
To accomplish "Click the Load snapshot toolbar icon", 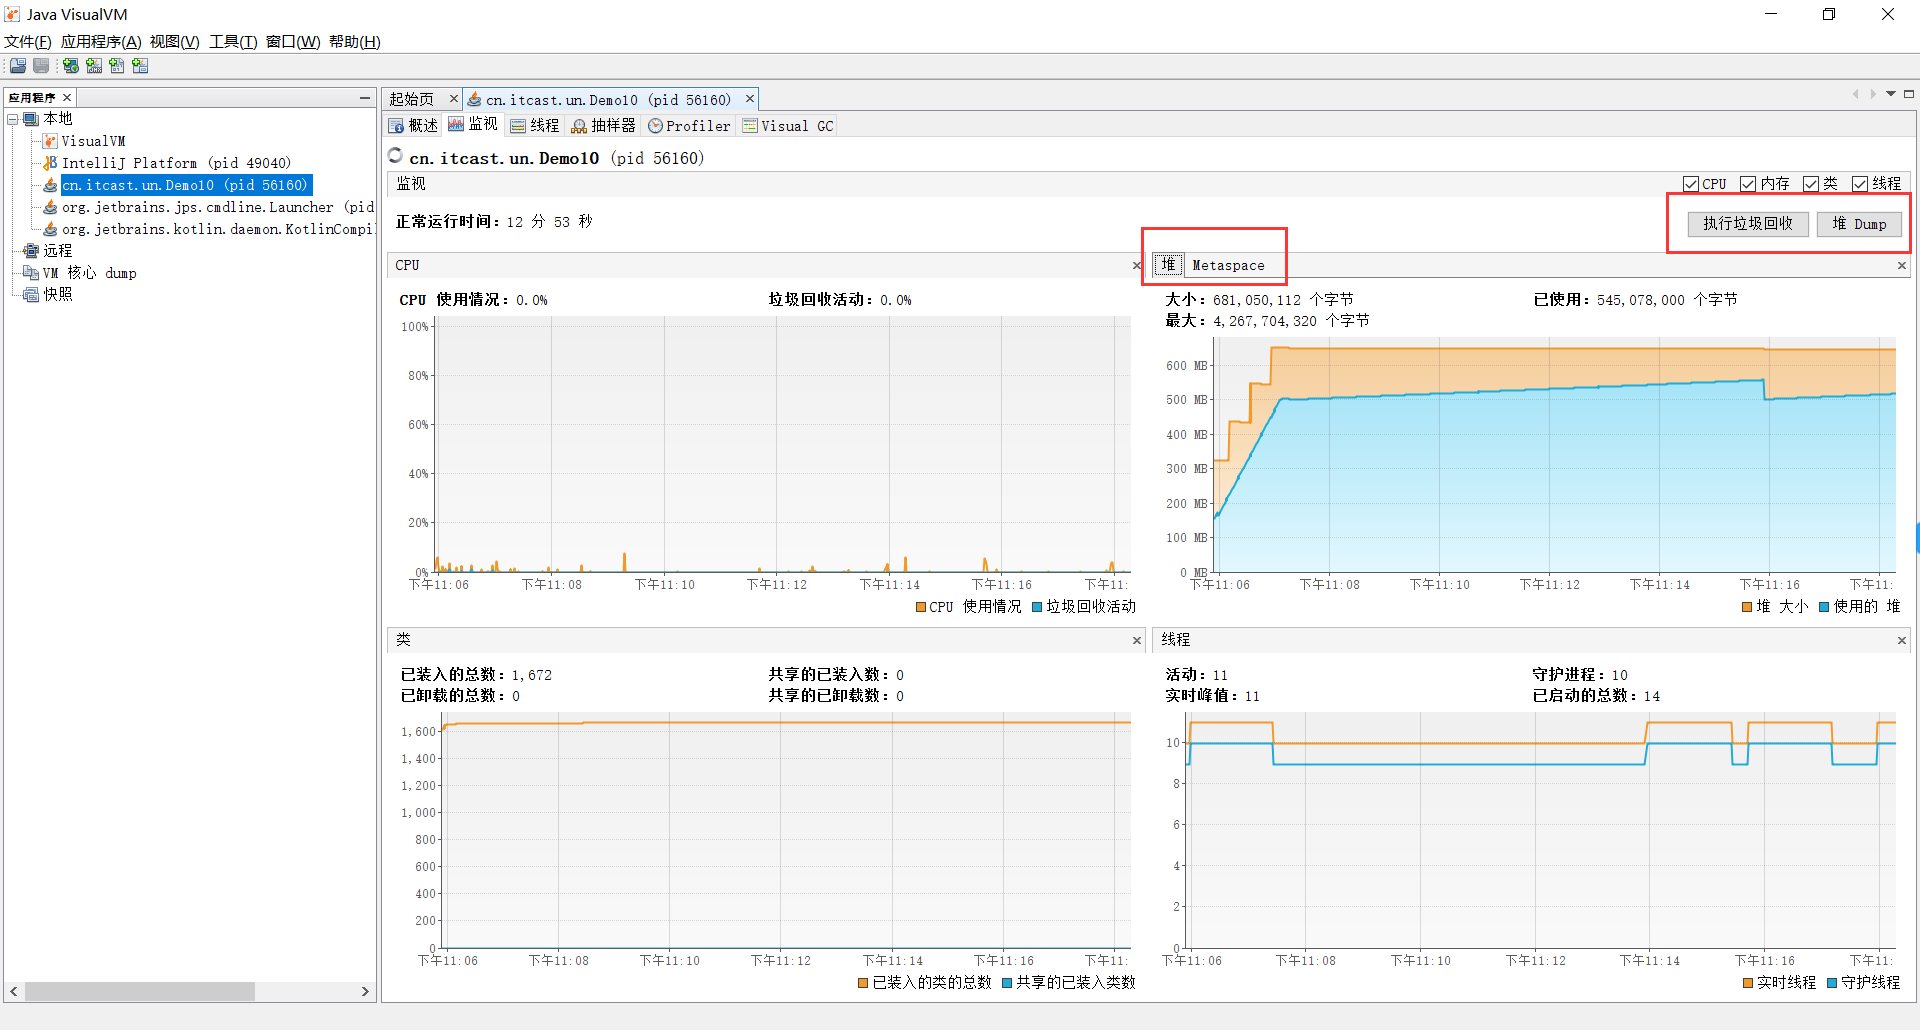I will point(18,66).
